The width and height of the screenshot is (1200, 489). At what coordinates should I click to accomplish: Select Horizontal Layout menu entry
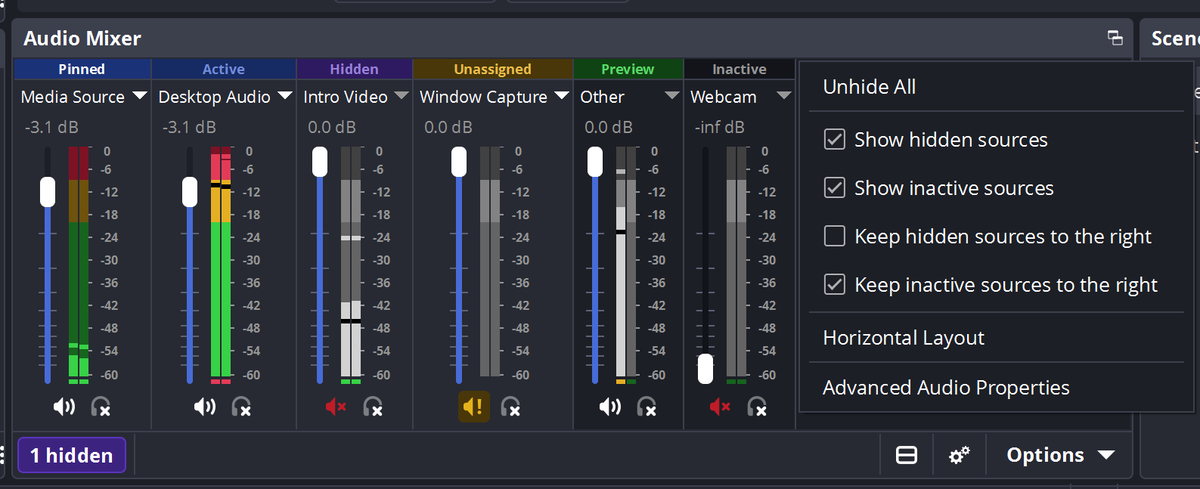click(904, 338)
